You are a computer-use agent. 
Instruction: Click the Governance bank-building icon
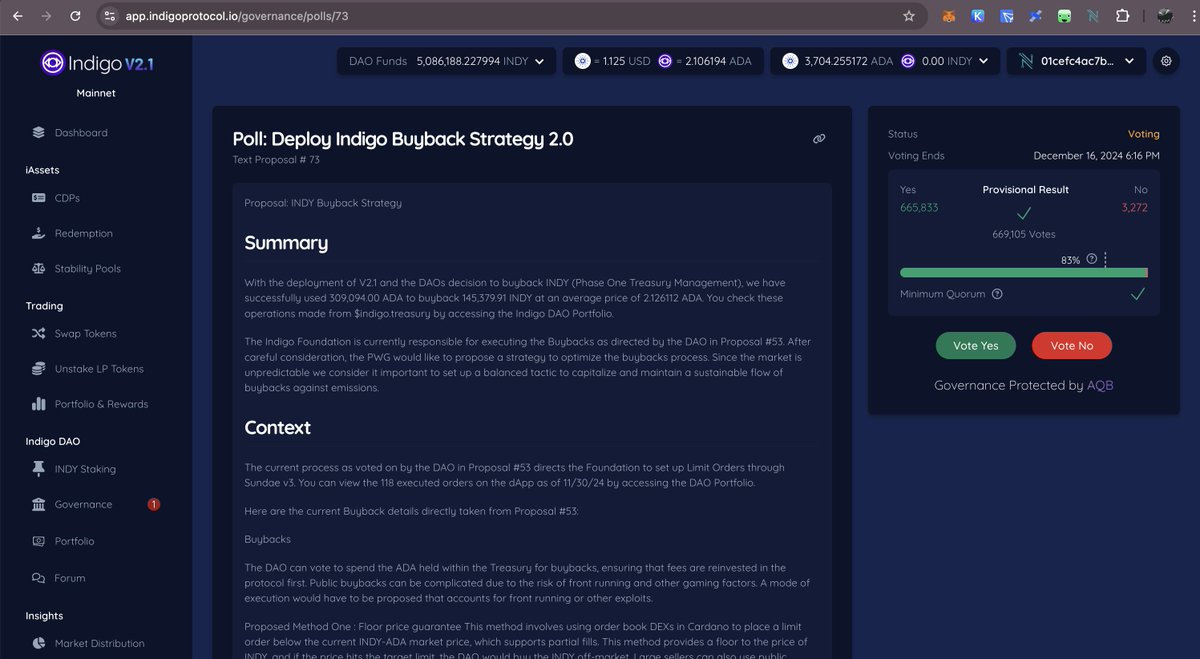pos(39,504)
